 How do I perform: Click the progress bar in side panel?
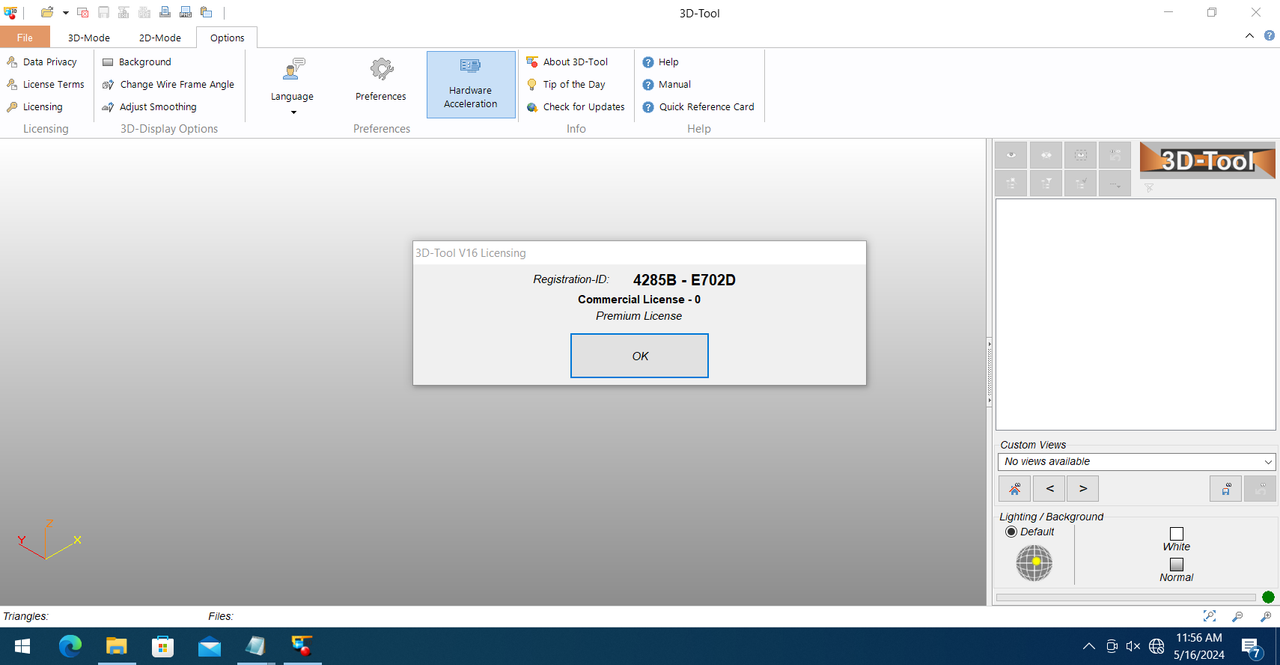[x=1125, y=597]
